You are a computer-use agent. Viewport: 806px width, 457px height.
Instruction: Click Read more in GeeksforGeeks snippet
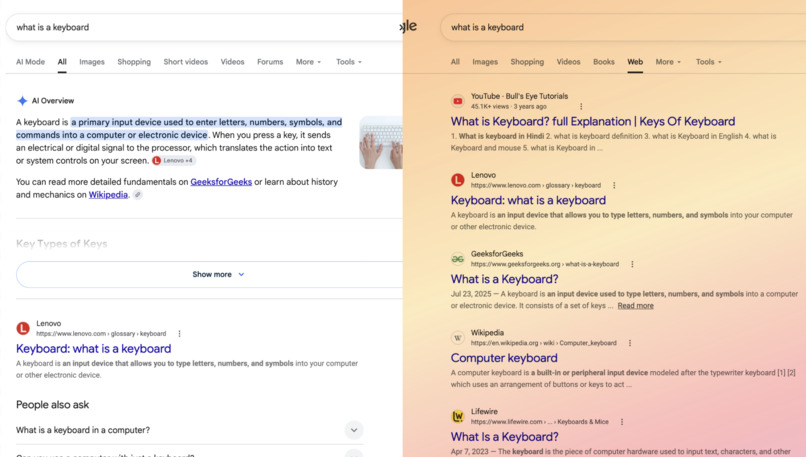(x=635, y=305)
